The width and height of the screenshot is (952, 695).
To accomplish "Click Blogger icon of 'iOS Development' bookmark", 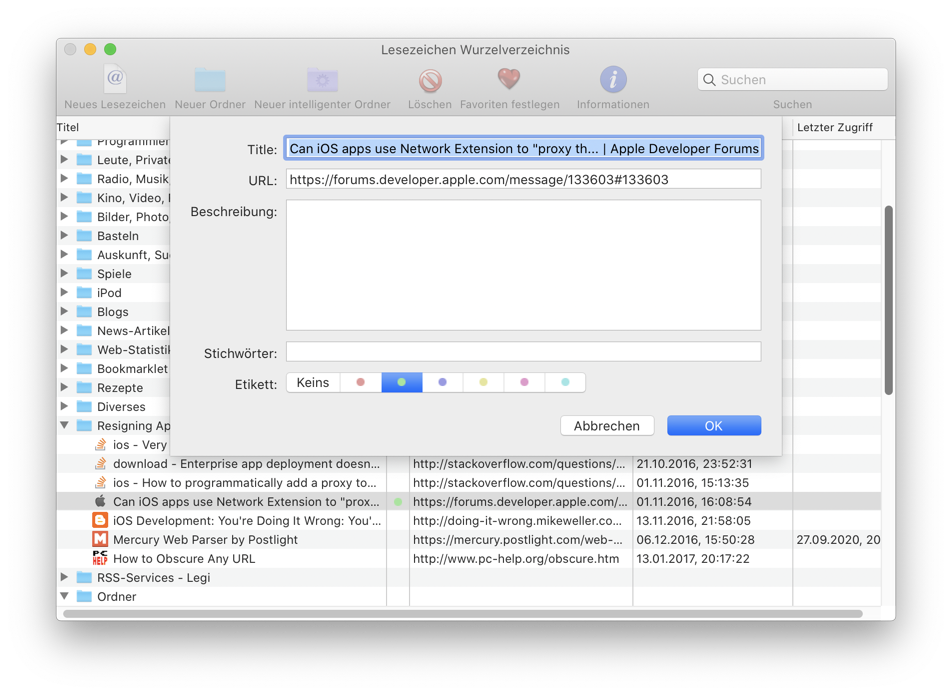I will (x=100, y=520).
